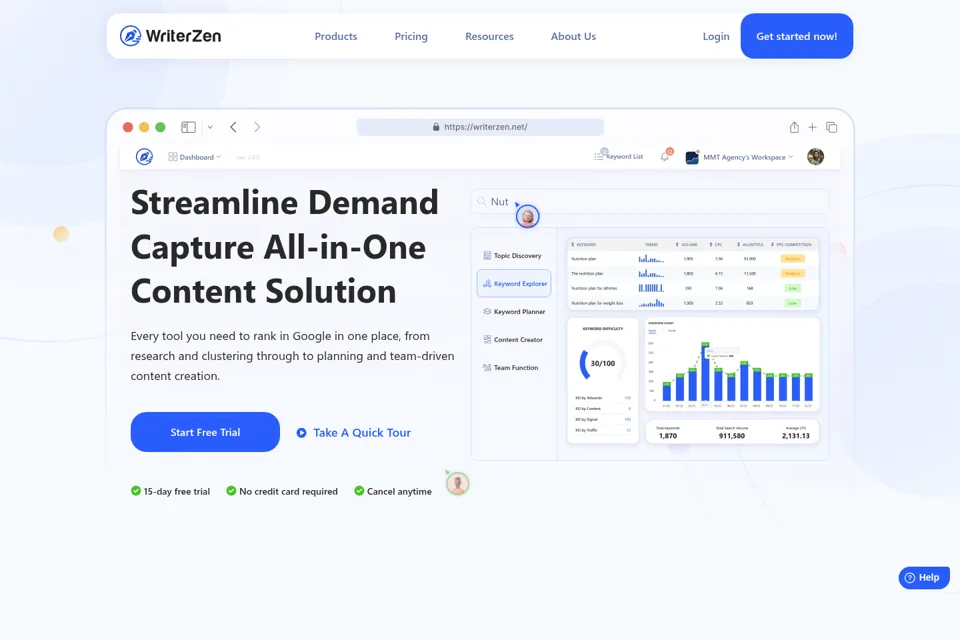Viewport: 960px width, 640px height.
Task: Click the Cancel anytime text
Action: (399, 491)
